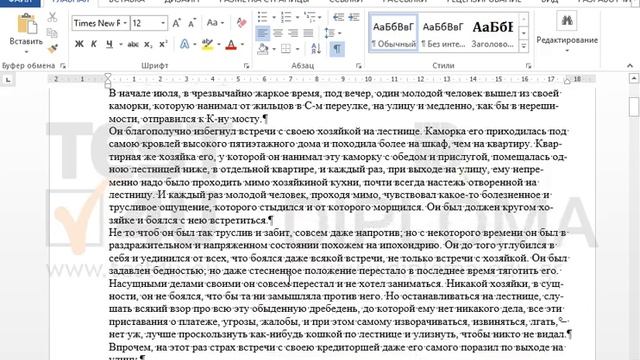This screenshot has width=640, height=360.
Task: Increase font size with the A-up icon
Action: click(176, 23)
